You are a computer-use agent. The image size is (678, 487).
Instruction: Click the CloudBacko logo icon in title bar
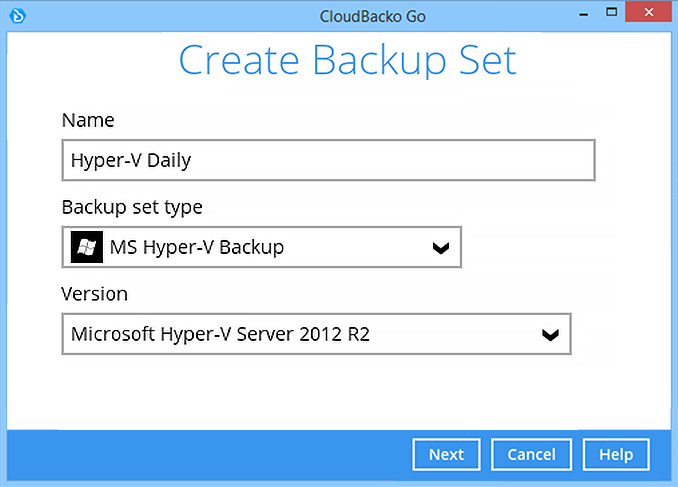pos(18,16)
